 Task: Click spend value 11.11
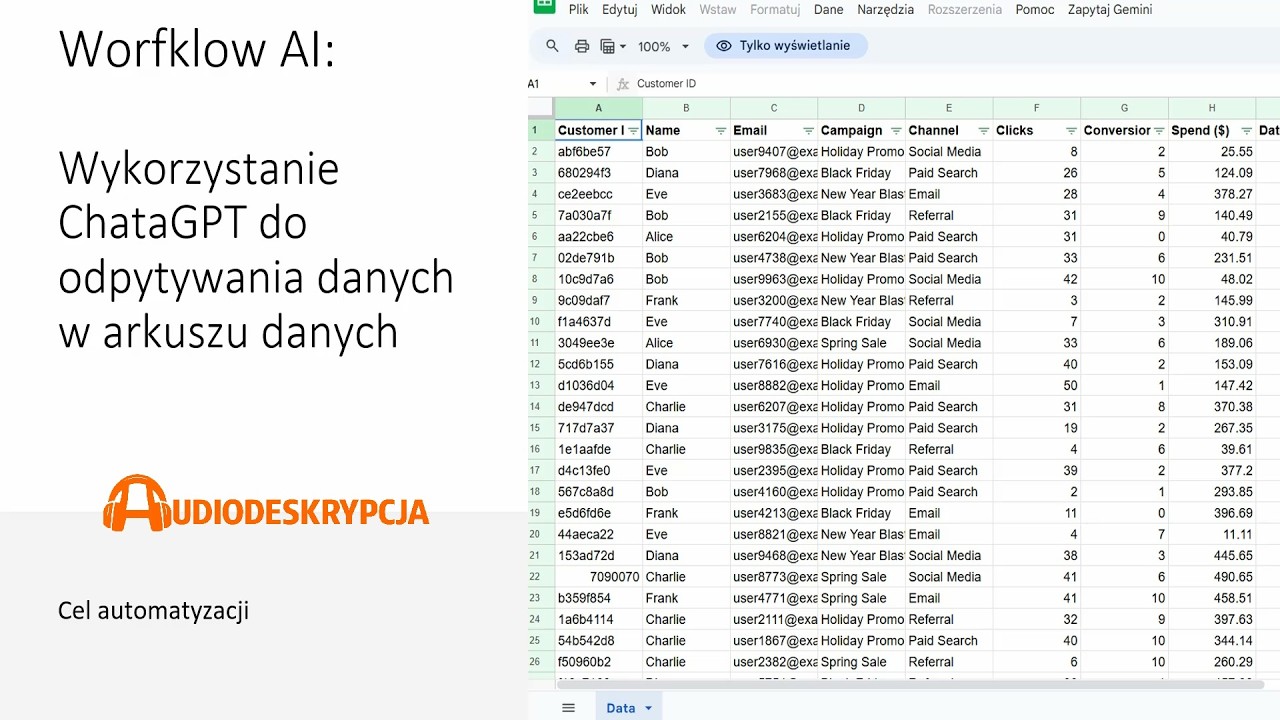(1212, 534)
